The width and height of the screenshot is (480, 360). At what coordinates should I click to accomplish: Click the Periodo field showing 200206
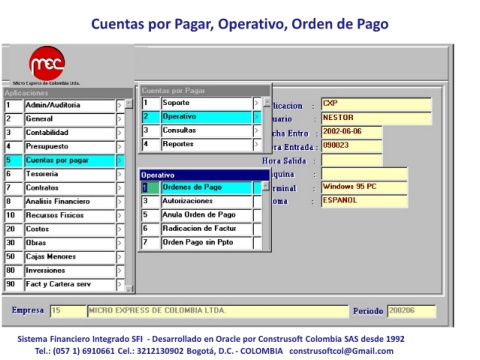coord(411,311)
